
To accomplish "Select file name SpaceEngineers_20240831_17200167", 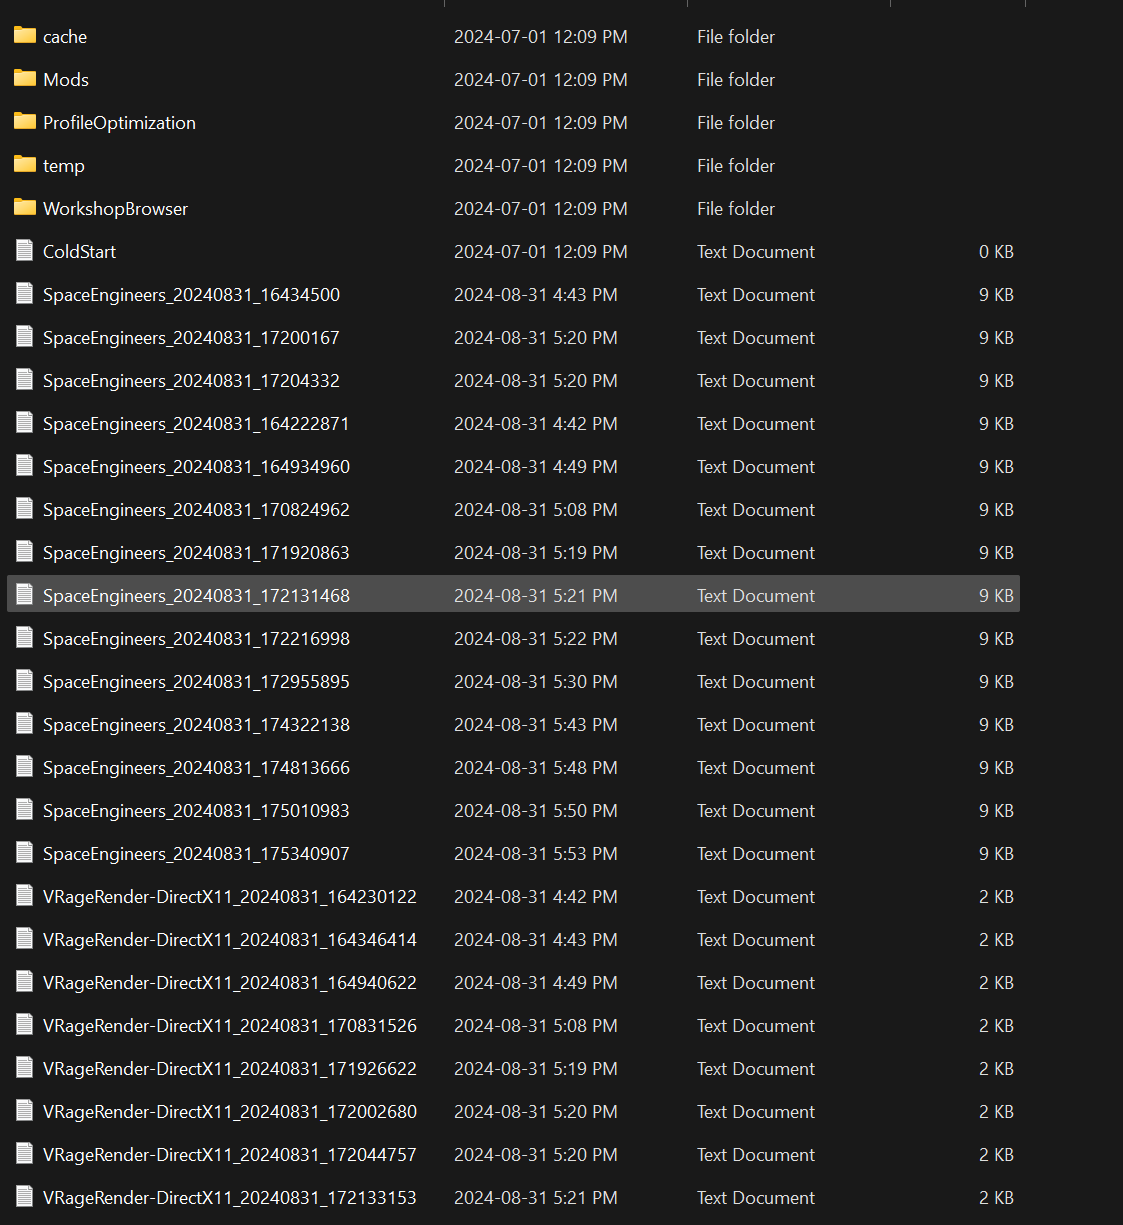I will coord(191,338).
